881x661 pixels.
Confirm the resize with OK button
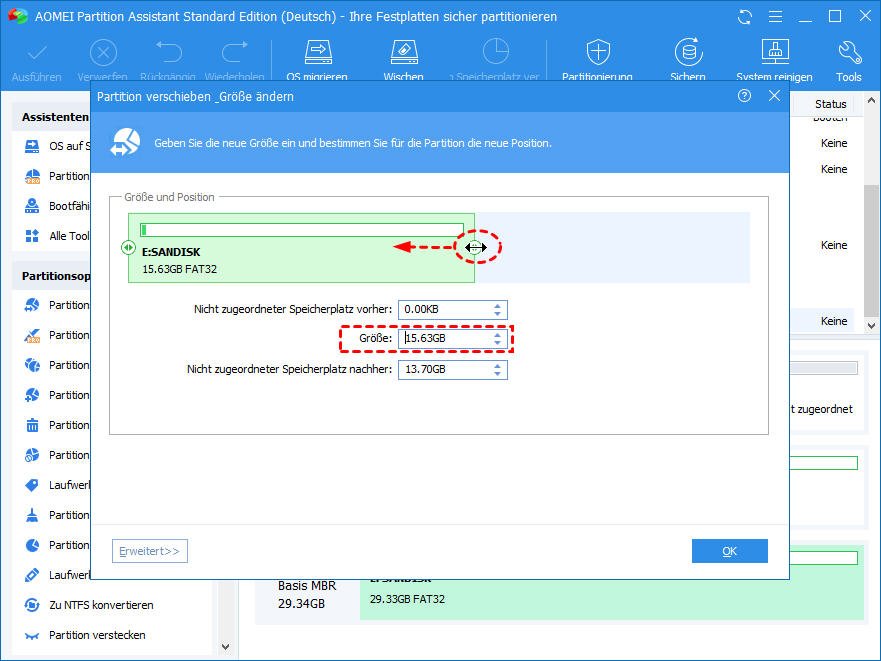point(729,551)
